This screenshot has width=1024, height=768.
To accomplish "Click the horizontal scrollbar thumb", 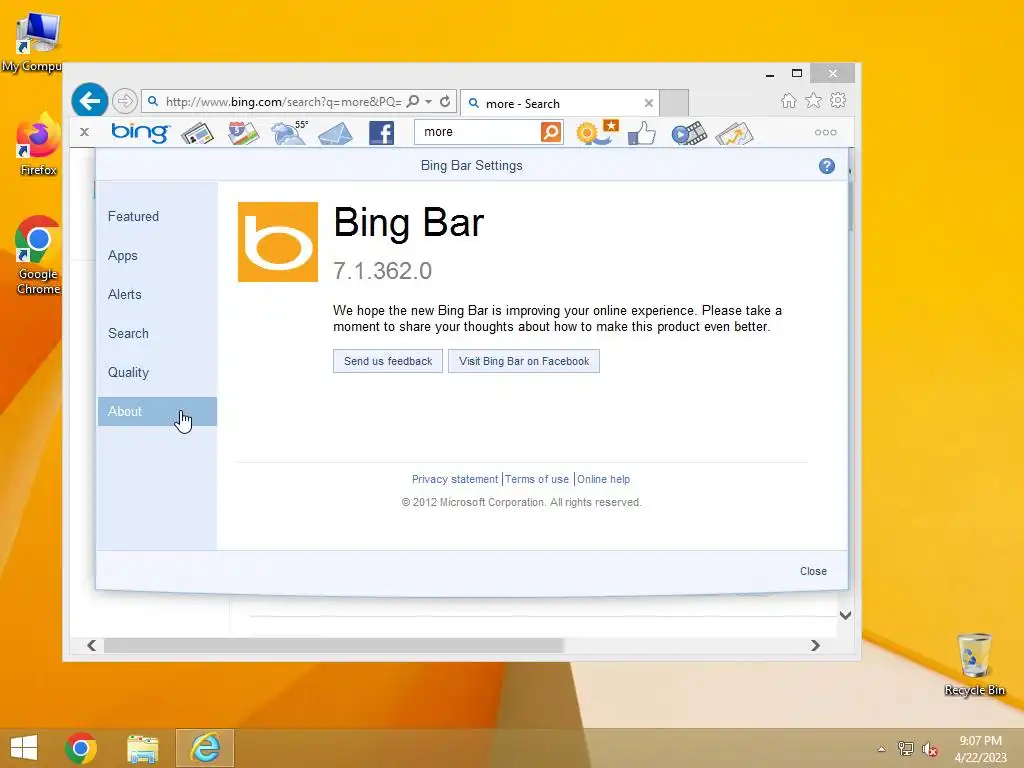I will click(x=334, y=645).
